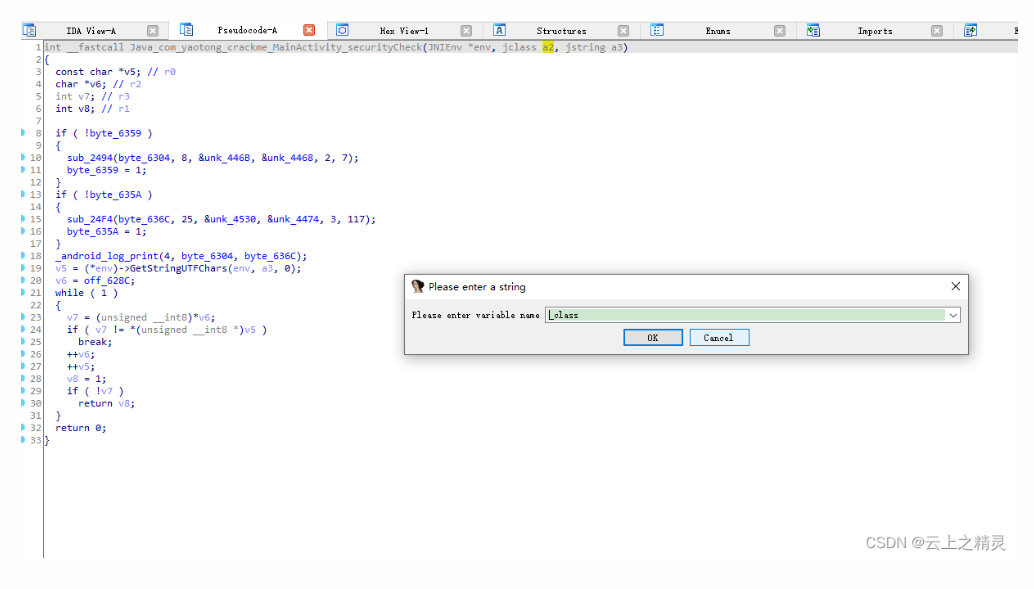Click the jstring type in the signature
Screen dimensions: 1034x589
pyautogui.click(x=585, y=47)
